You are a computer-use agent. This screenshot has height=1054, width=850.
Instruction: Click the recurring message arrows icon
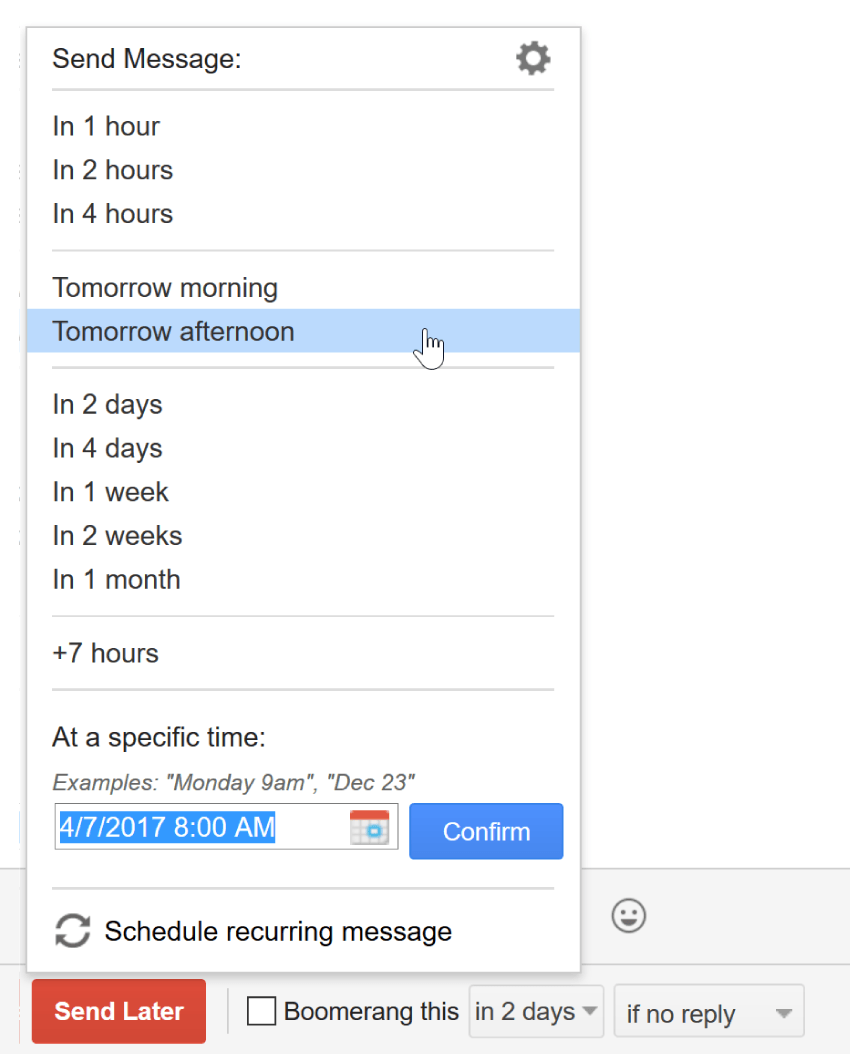pyautogui.click(x=72, y=931)
